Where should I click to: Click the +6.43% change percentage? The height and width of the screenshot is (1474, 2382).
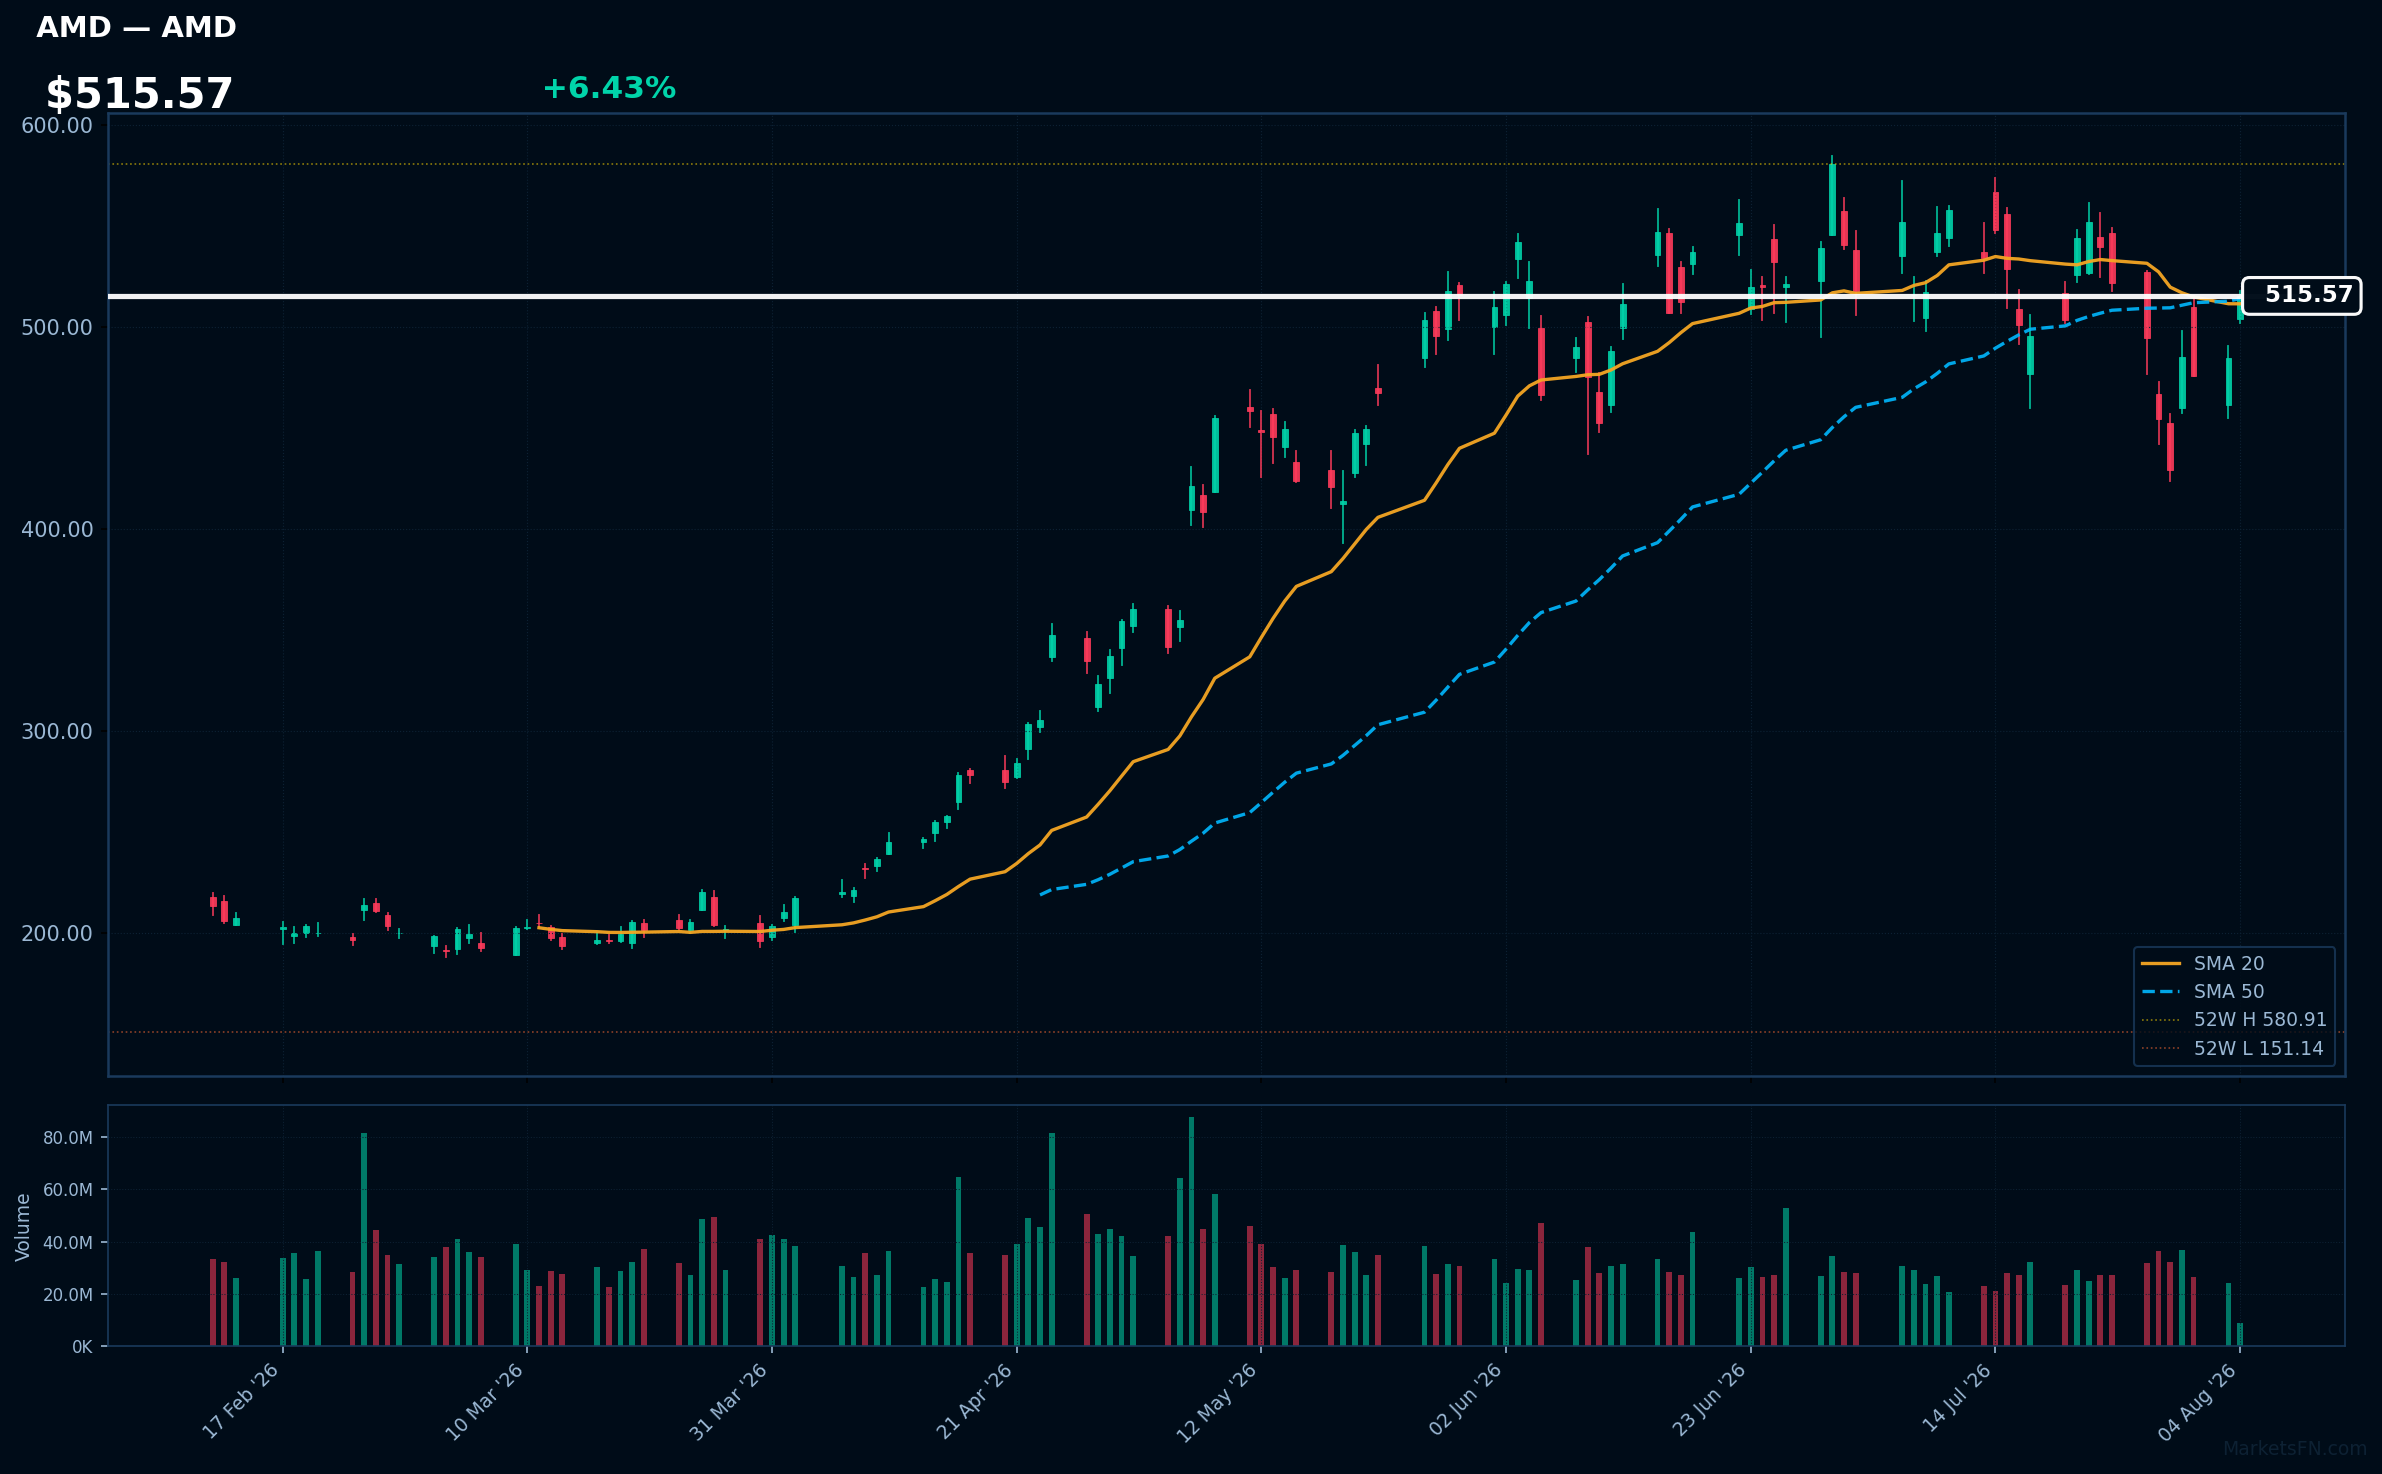[609, 88]
